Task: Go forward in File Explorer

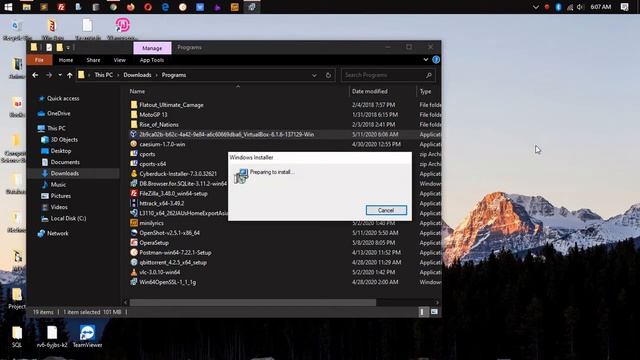Action: (49, 75)
